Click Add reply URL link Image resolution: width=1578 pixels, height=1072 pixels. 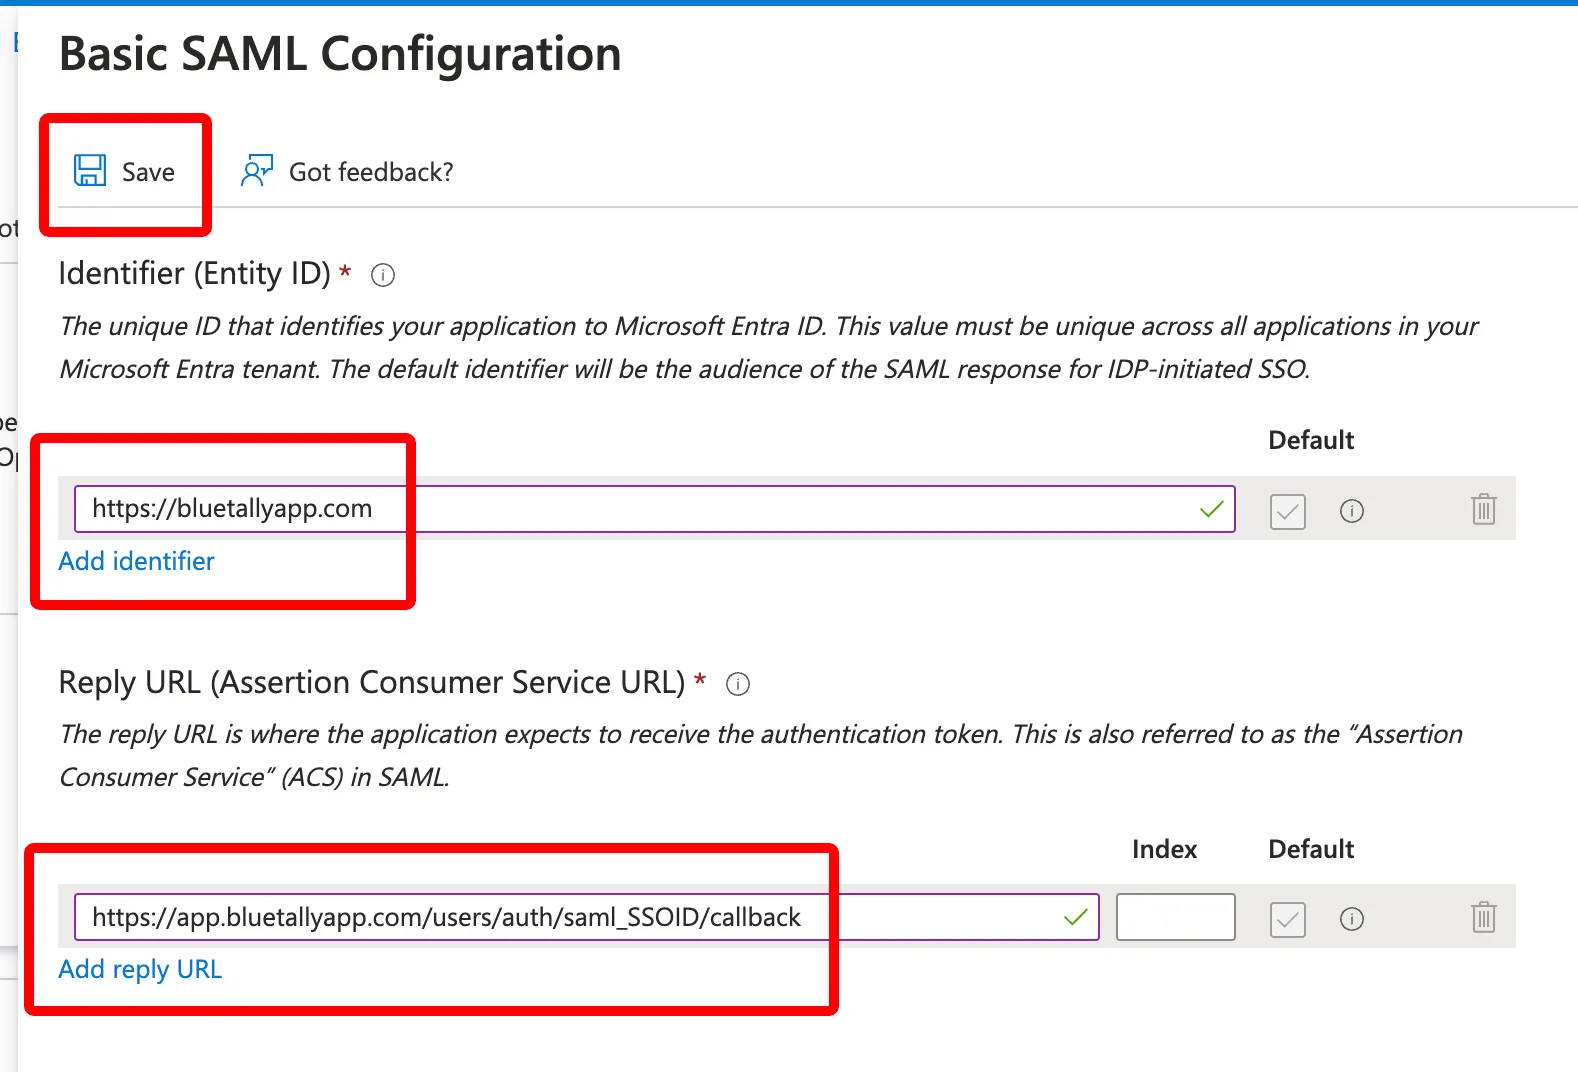click(140, 969)
